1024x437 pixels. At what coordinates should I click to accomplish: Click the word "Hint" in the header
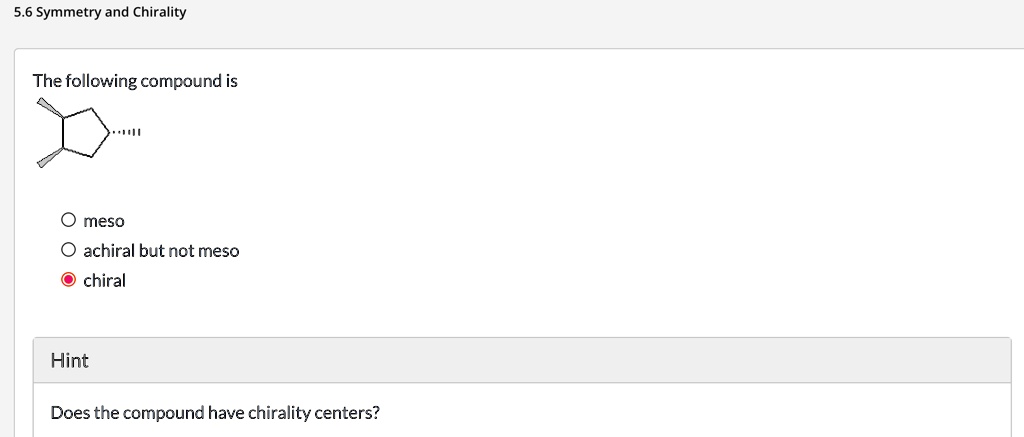pos(70,360)
